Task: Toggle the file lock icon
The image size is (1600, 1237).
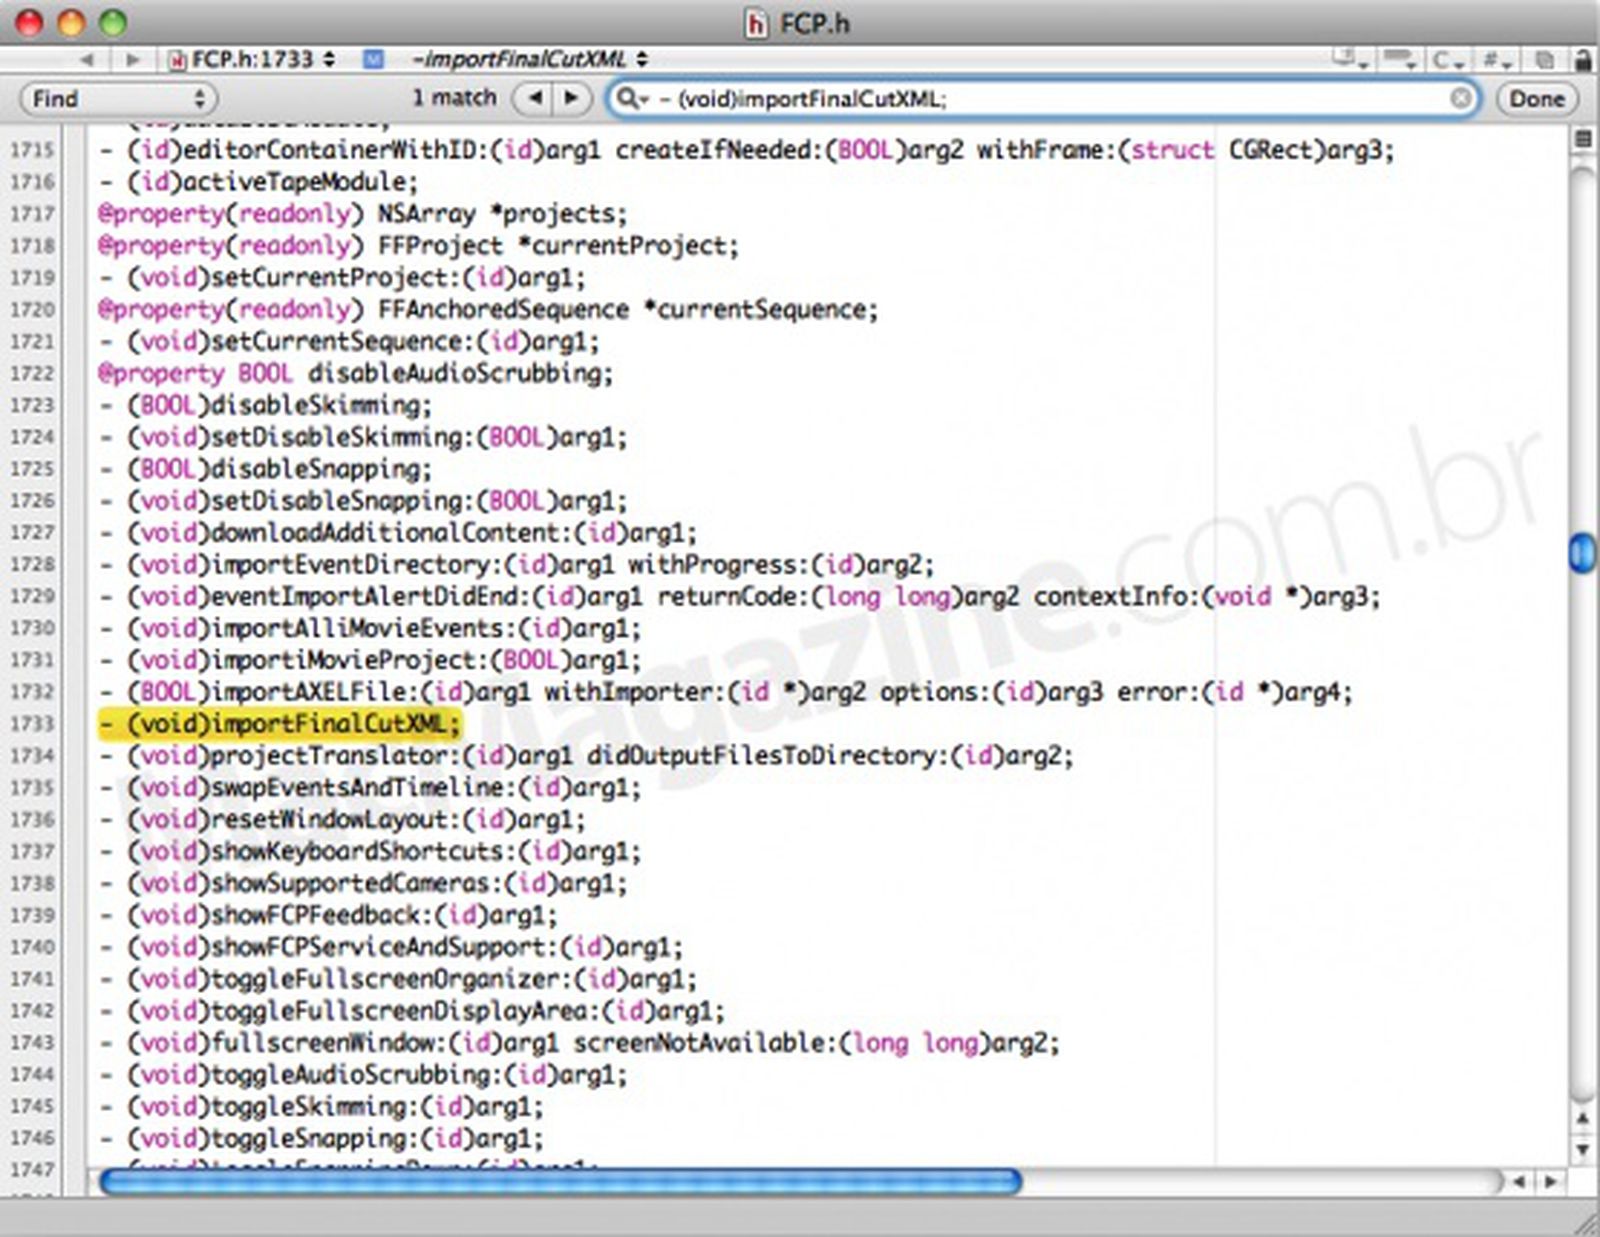Action: (1583, 60)
